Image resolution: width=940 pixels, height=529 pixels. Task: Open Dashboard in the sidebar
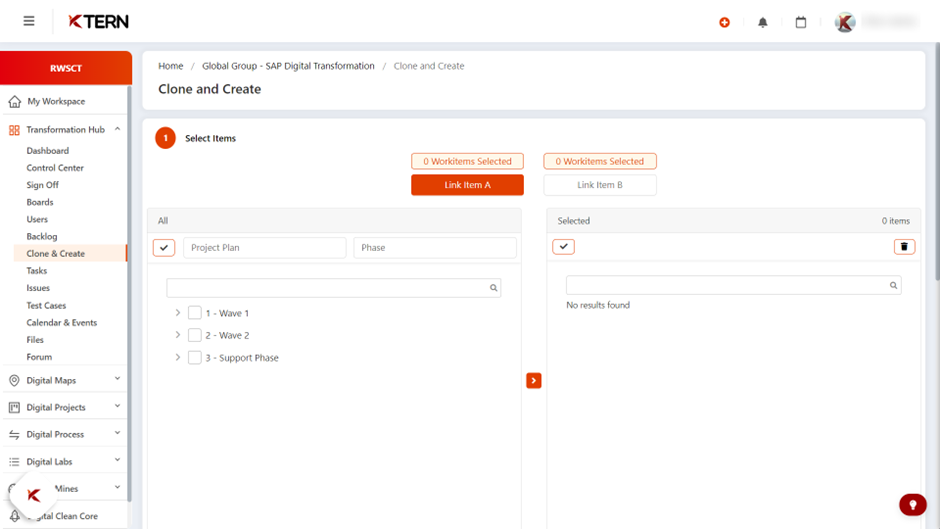[x=47, y=151]
